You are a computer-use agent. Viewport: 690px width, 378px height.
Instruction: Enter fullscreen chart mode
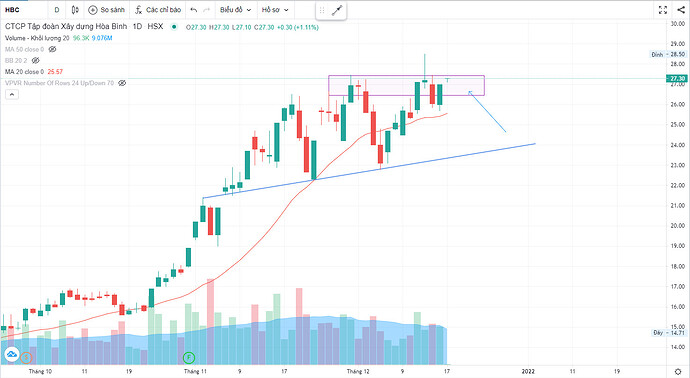click(663, 10)
